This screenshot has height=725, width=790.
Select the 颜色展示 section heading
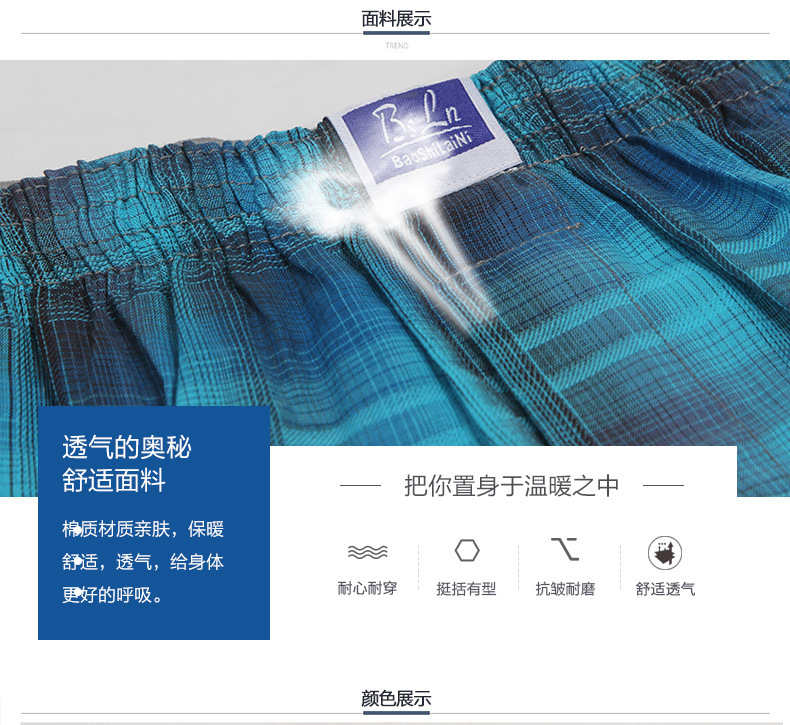click(x=396, y=698)
